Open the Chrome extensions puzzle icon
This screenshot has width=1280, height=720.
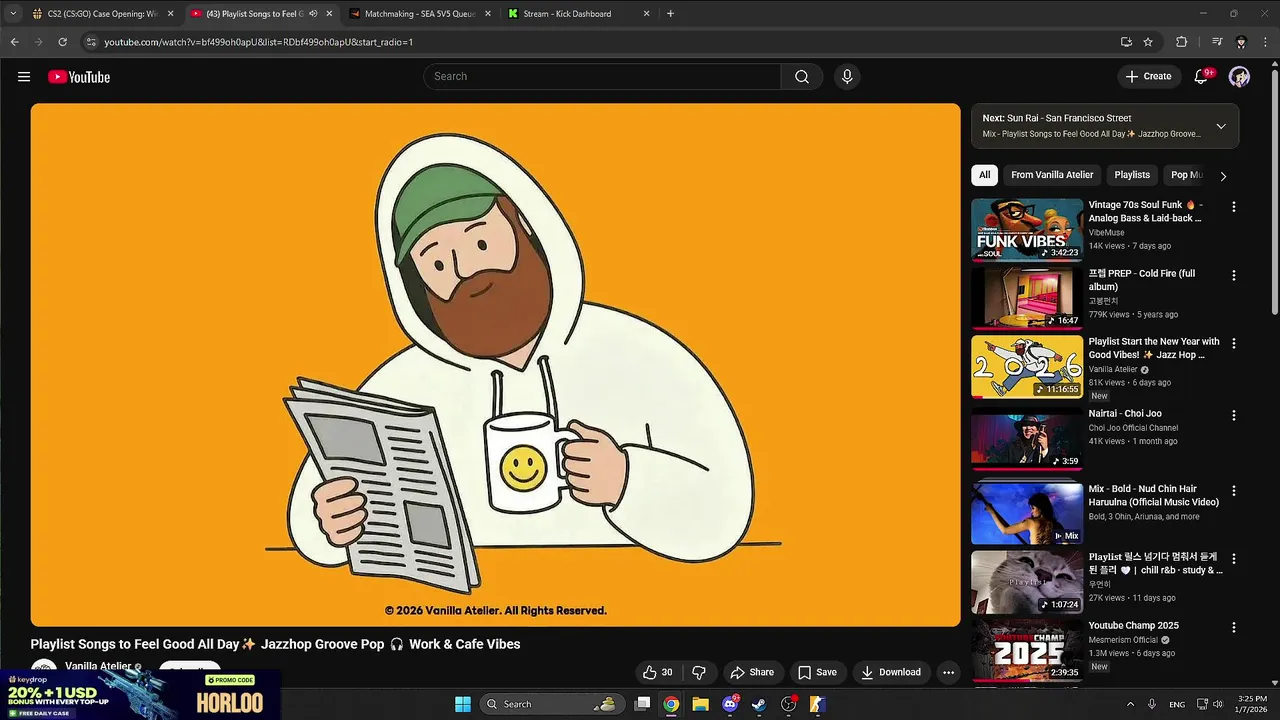[x=1181, y=42]
